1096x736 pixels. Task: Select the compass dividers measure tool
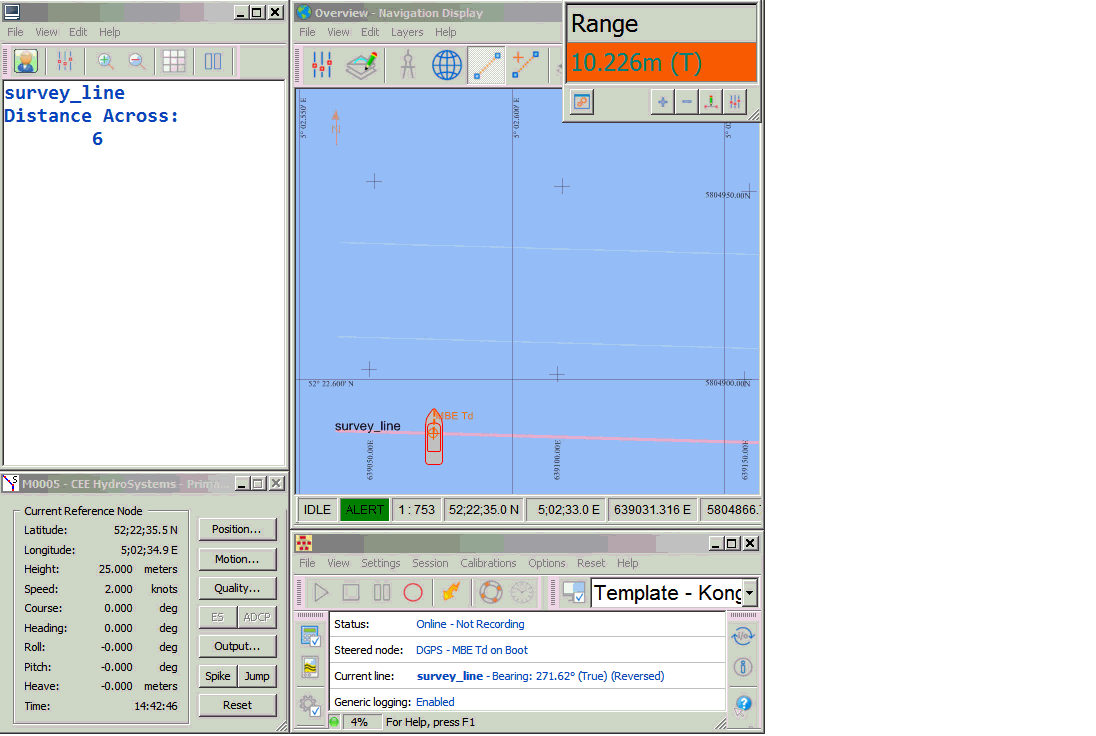pos(407,65)
